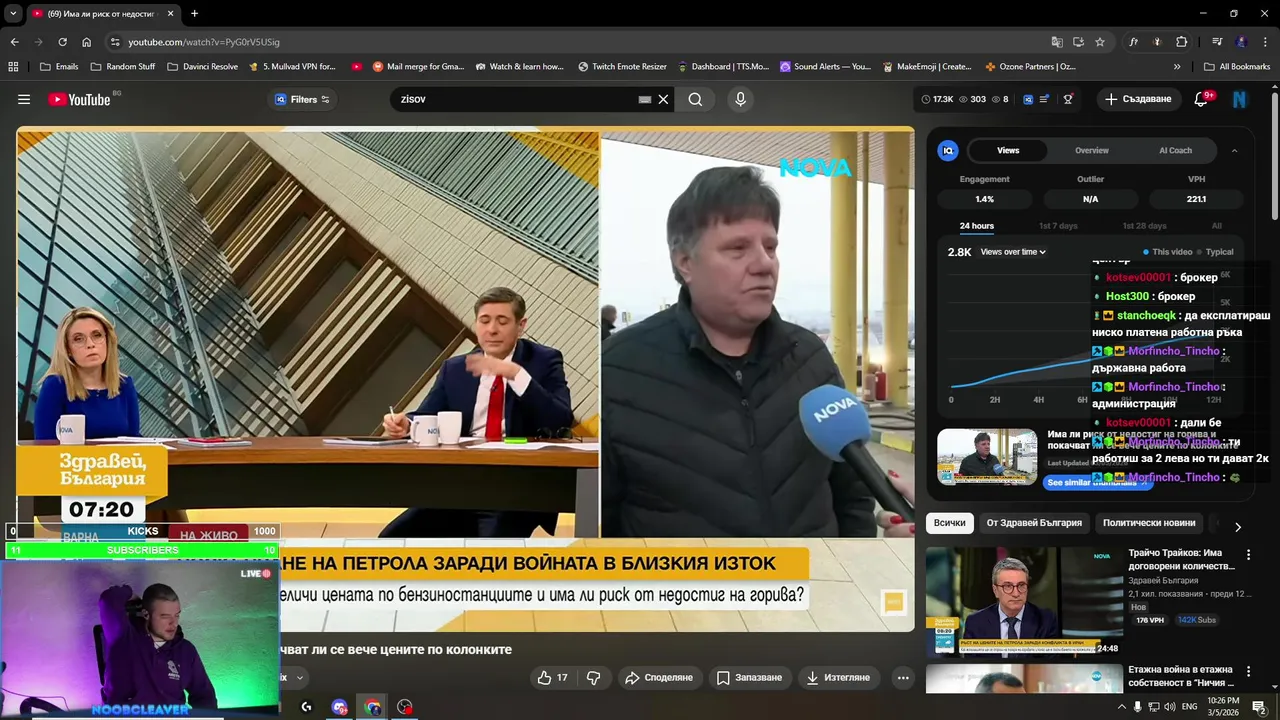
Task: Select the От Здравей България chip
Action: (x=1034, y=523)
